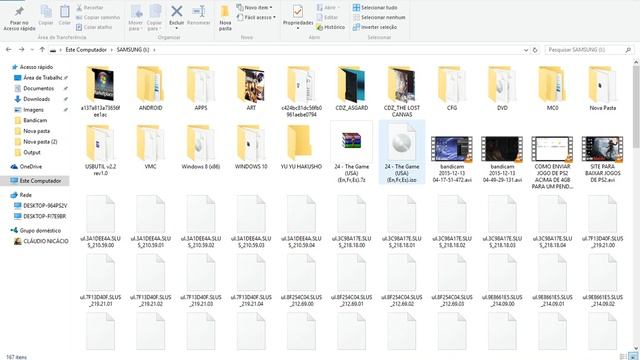Open Propriedades in the ribbon
Viewport: 640px width, 360px height.
(298, 16)
